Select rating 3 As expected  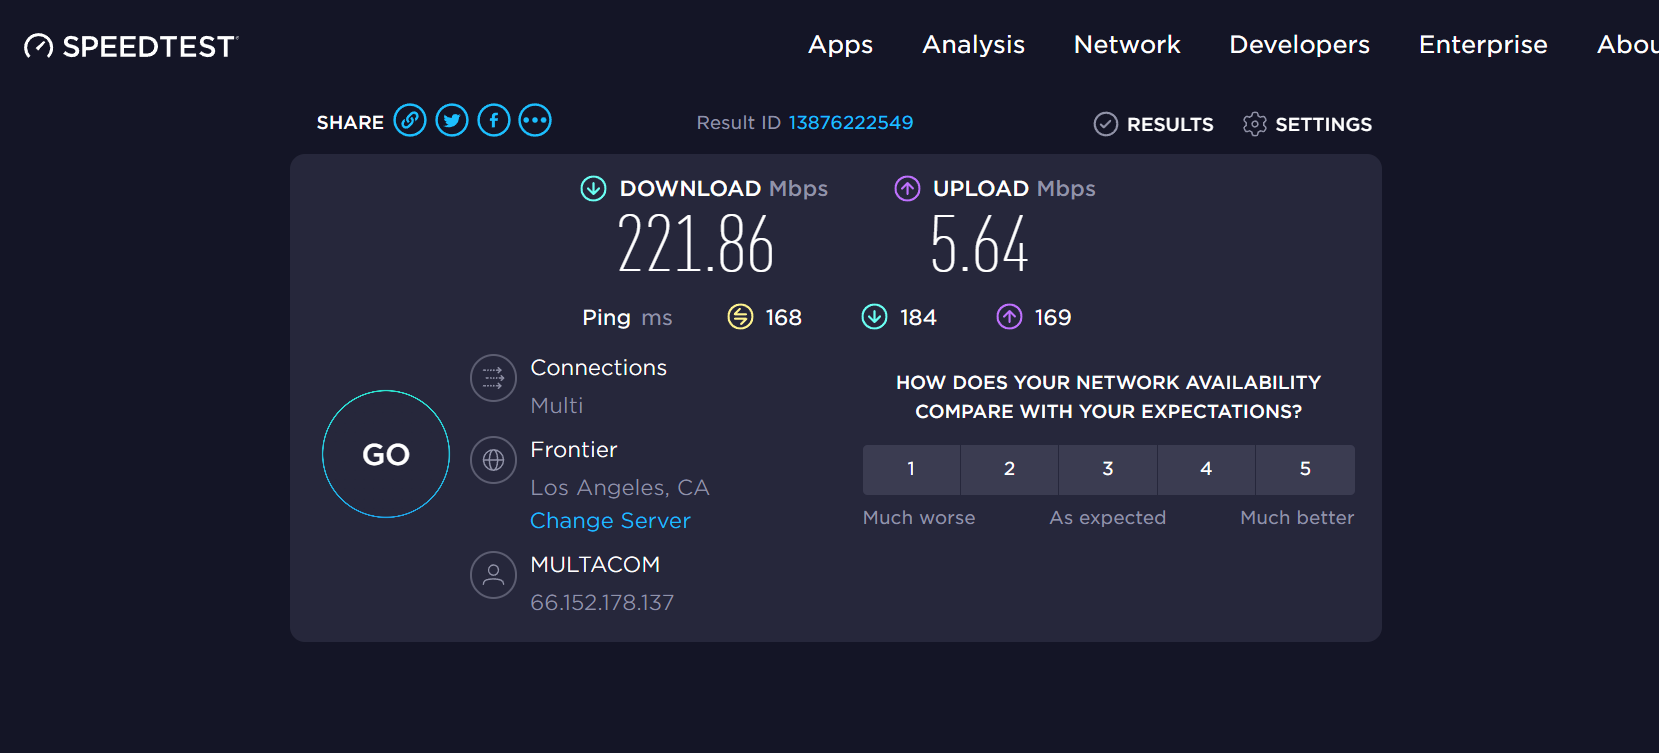click(x=1108, y=469)
